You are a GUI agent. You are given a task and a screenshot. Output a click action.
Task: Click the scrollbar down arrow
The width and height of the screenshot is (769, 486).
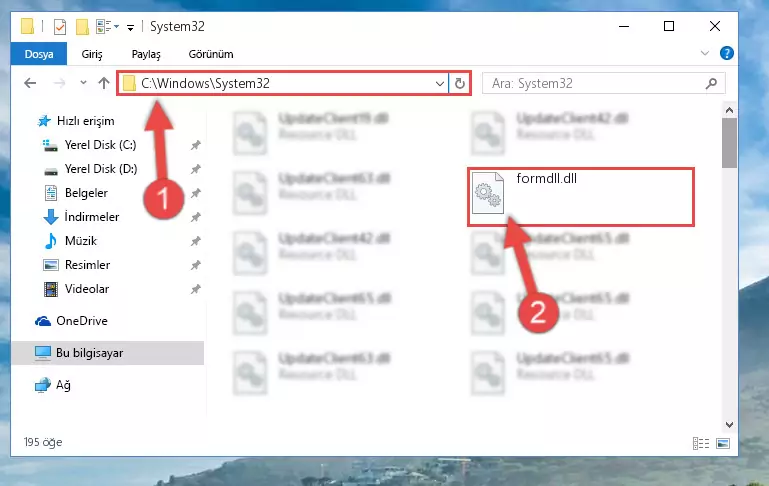pos(729,425)
